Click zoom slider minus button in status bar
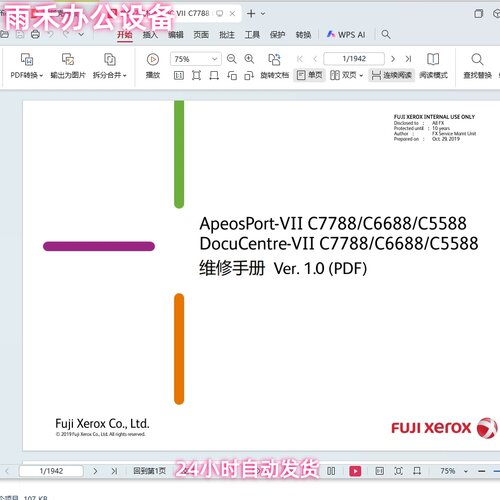The width and height of the screenshot is (500, 500). pos(481,471)
